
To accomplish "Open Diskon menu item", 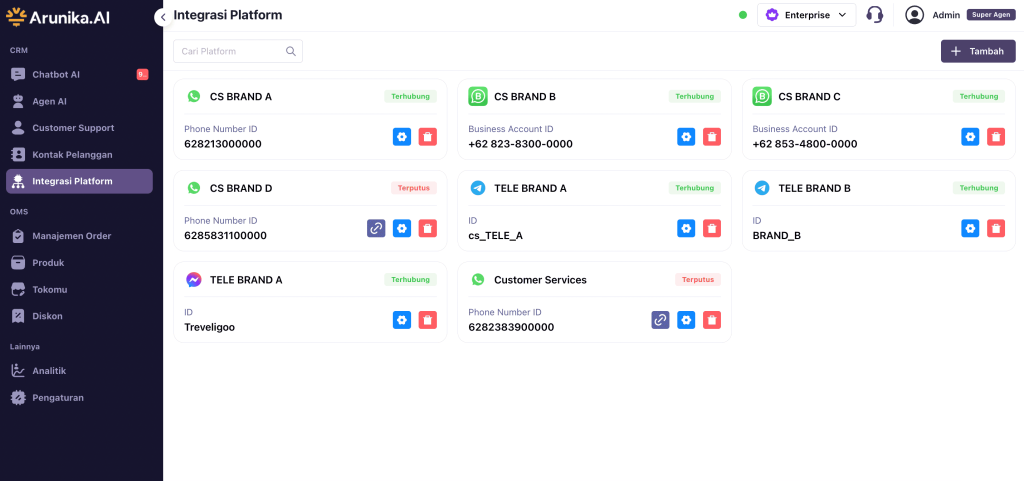I will 79,316.
